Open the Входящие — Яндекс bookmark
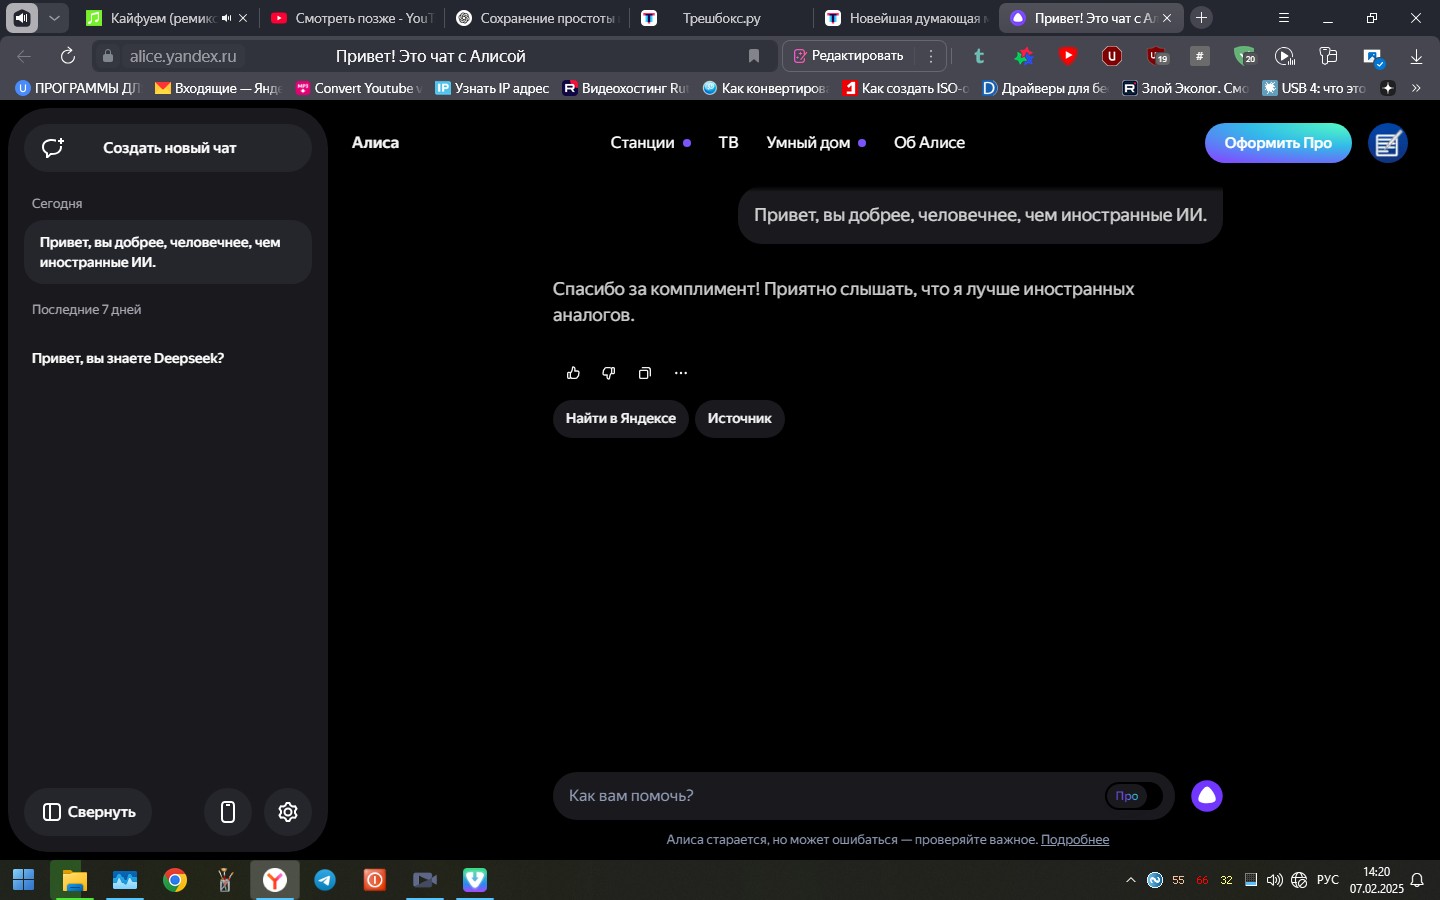The height and width of the screenshot is (900, 1440). [x=219, y=88]
